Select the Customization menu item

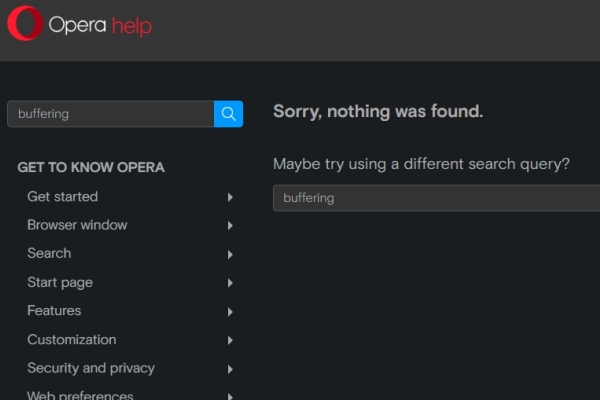click(x=71, y=340)
